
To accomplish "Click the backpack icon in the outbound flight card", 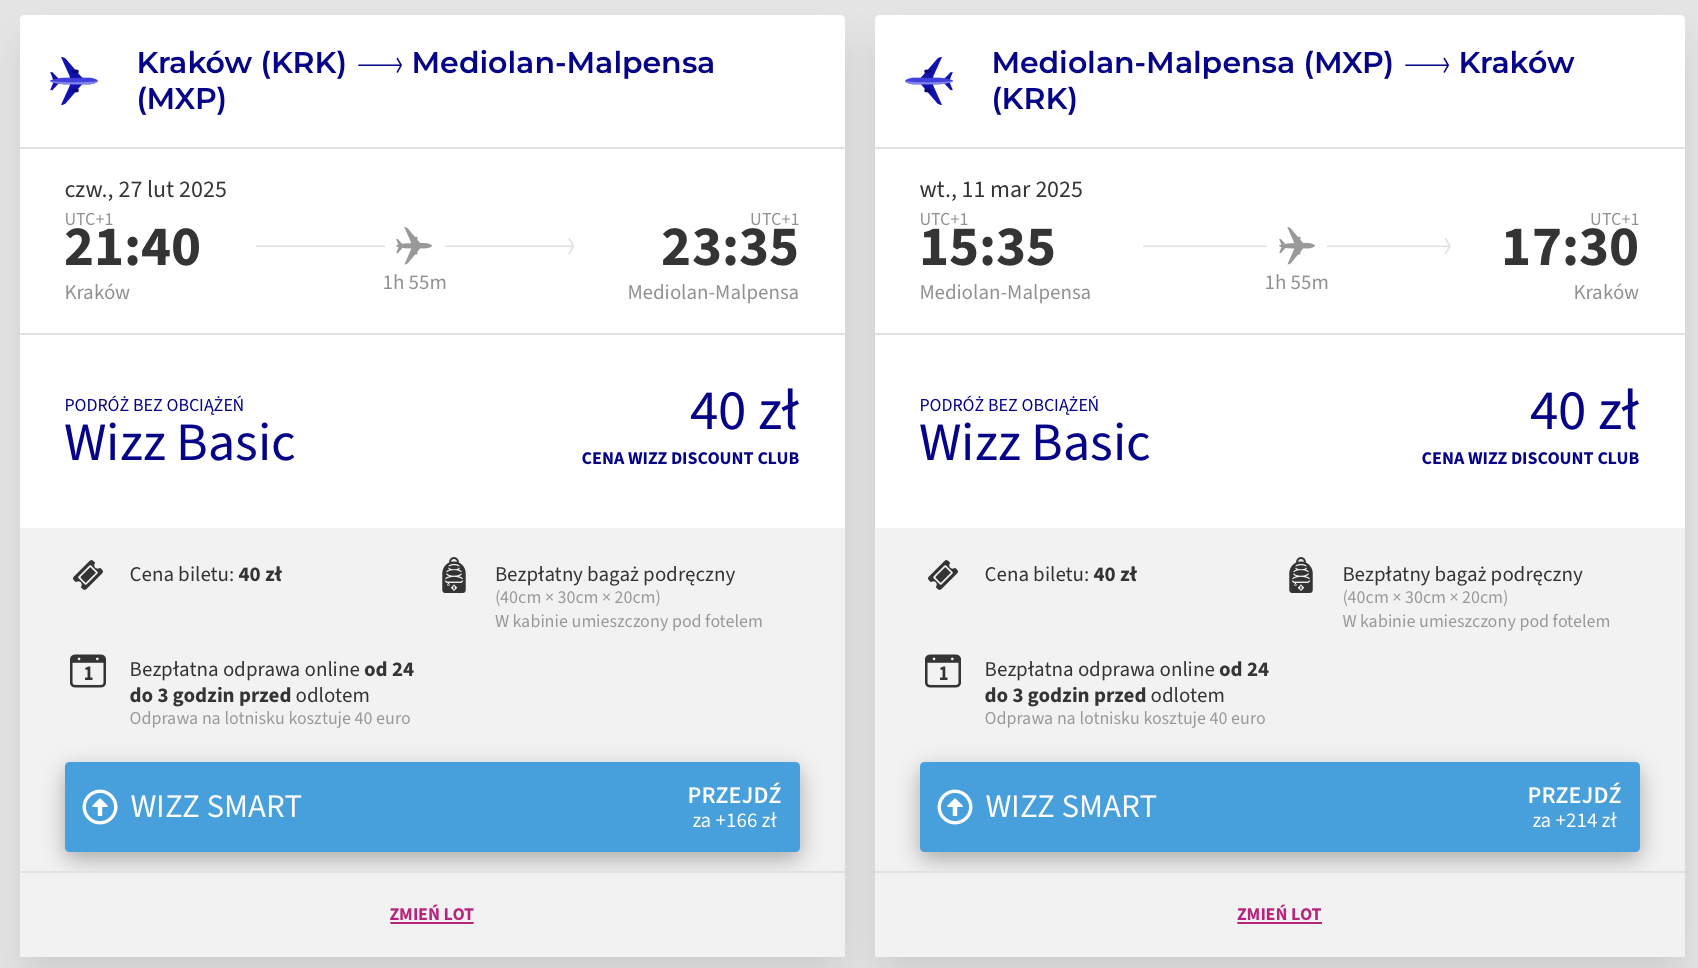I will pos(454,576).
